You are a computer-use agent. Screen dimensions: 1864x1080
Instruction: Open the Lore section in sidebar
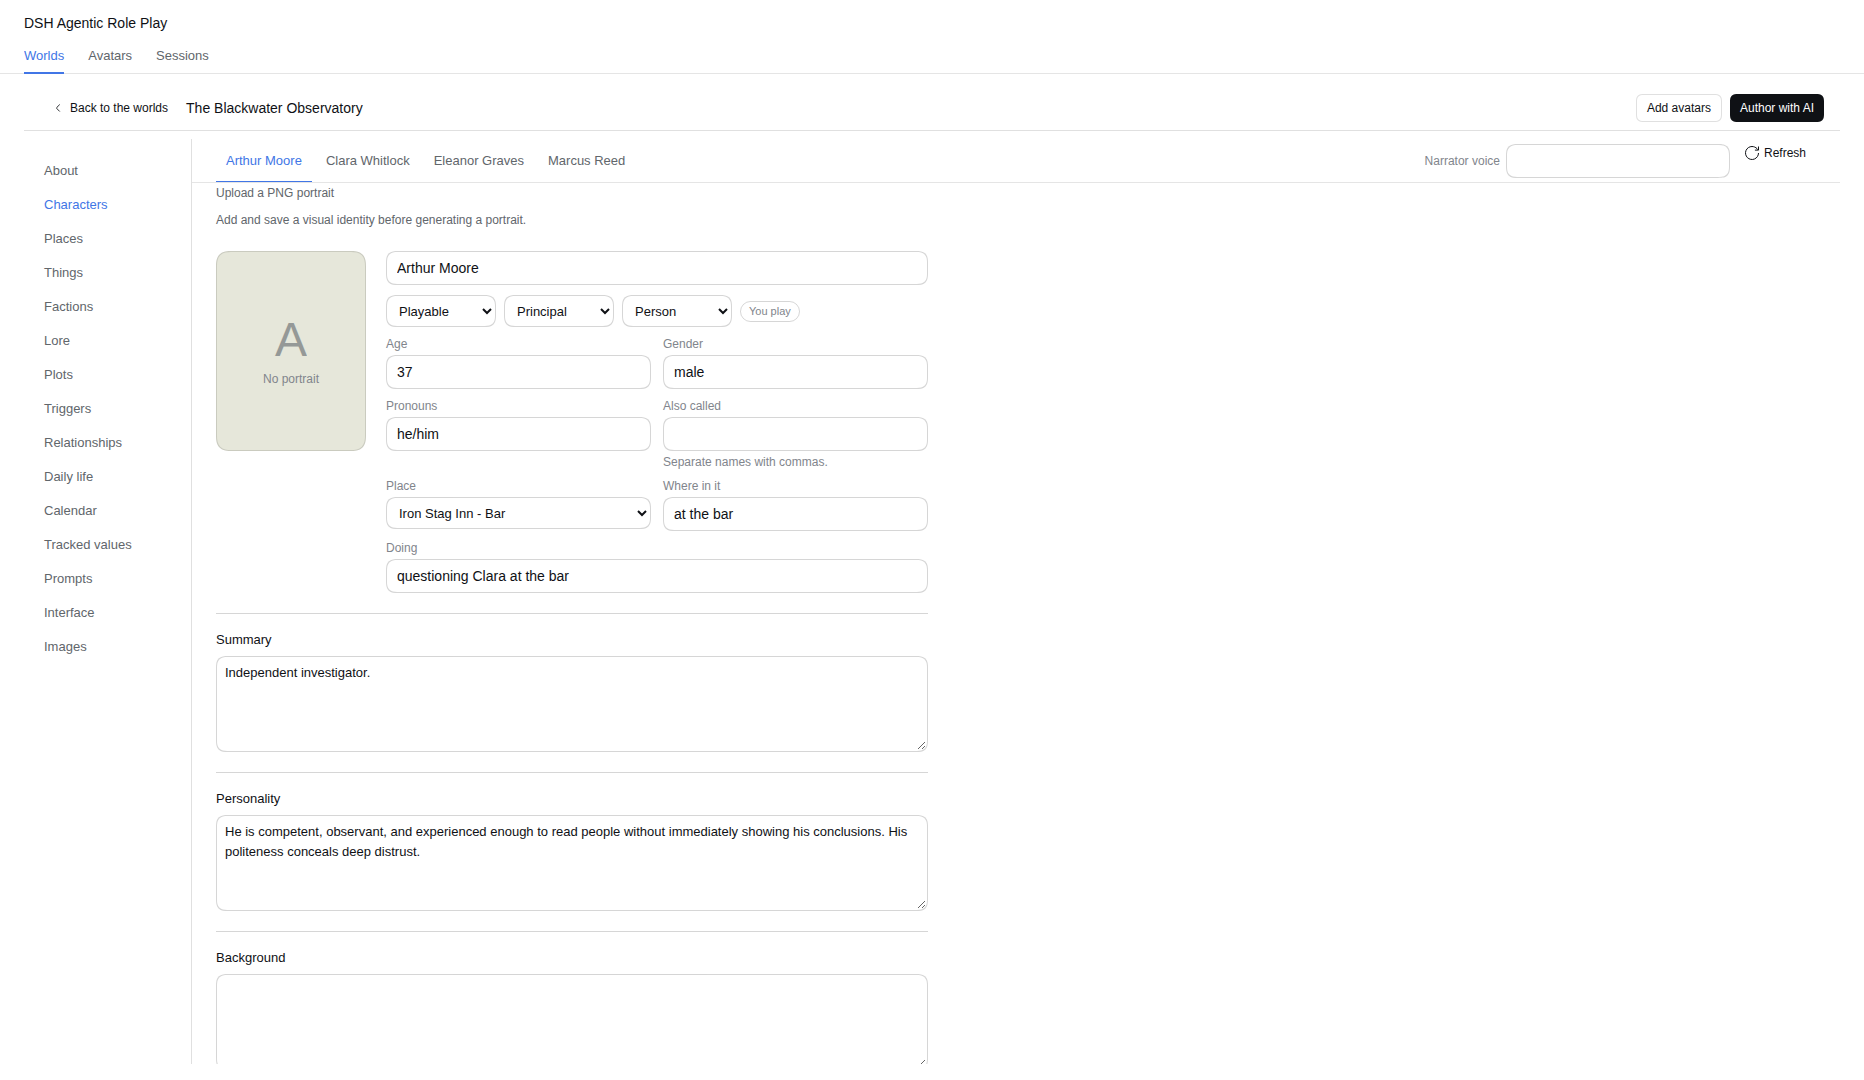pyautogui.click(x=57, y=341)
